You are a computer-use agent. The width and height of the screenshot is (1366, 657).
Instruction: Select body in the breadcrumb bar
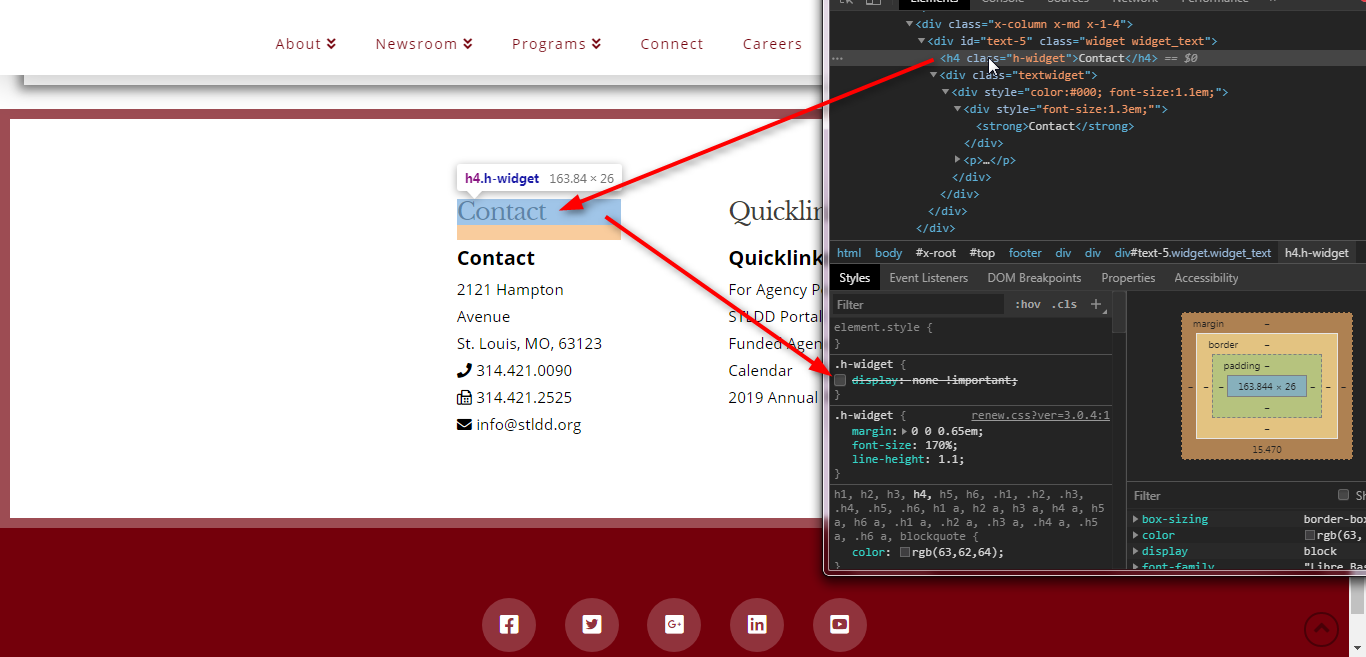pos(888,253)
